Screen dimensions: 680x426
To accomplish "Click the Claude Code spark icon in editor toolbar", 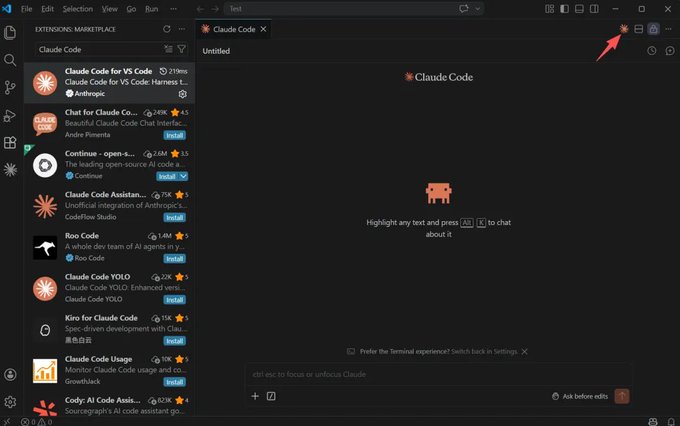I will tap(624, 29).
